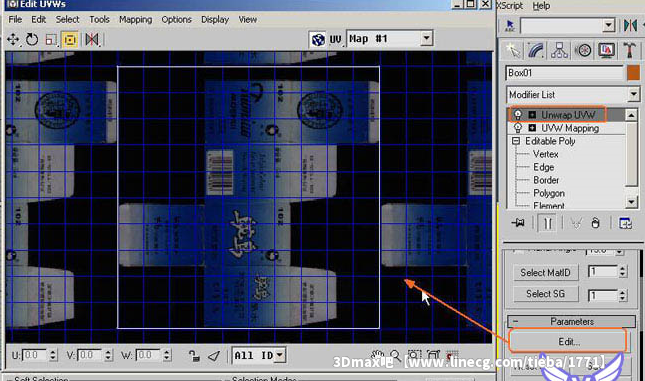The image size is (645, 381).
Task: Open the Help menu in 3ds Max
Action: (541, 6)
